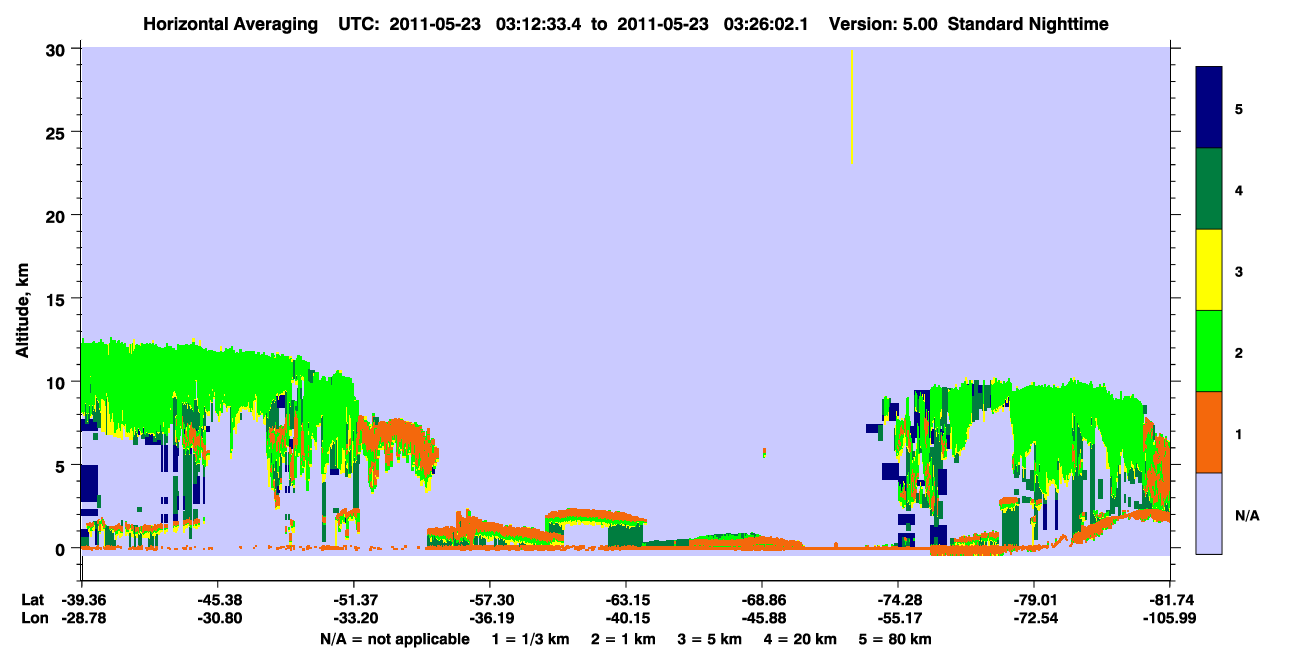
Task: Click the y-axis tick label 30
Action: tap(58, 49)
